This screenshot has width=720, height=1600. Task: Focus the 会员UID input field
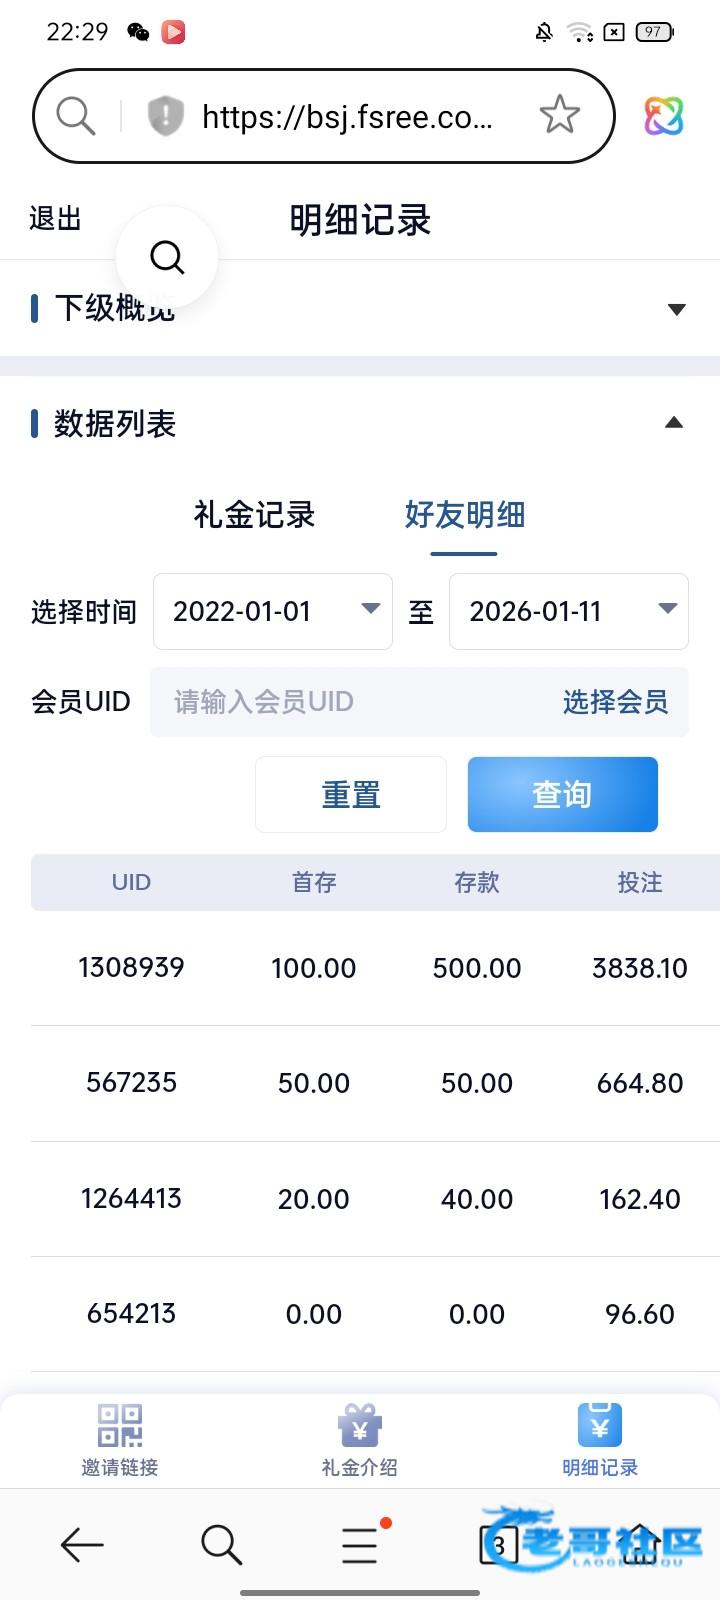point(350,702)
